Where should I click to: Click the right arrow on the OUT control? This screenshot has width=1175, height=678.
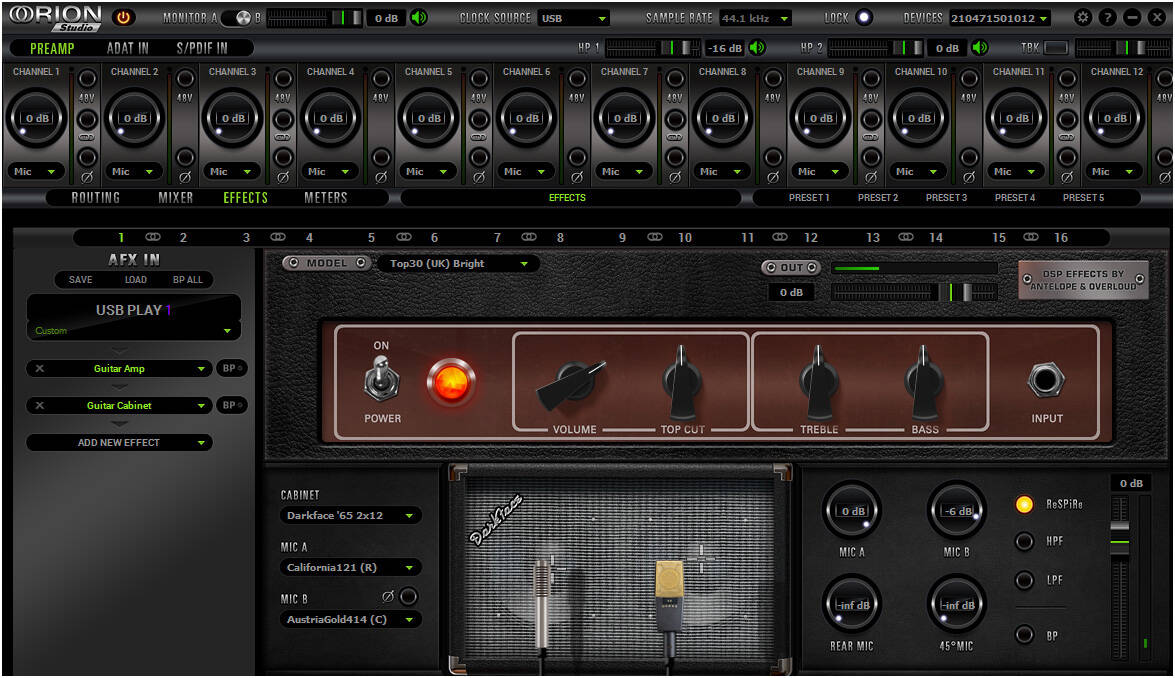click(812, 267)
